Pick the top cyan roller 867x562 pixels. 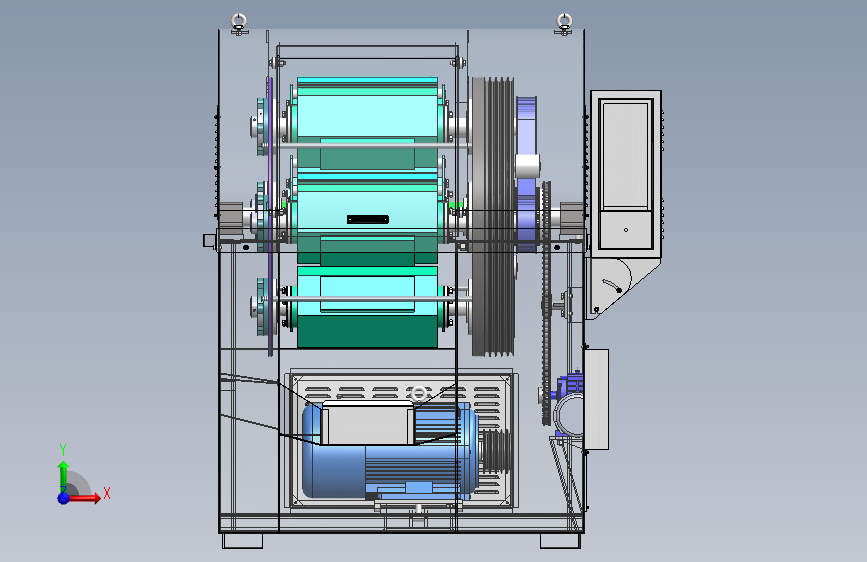tap(367, 123)
